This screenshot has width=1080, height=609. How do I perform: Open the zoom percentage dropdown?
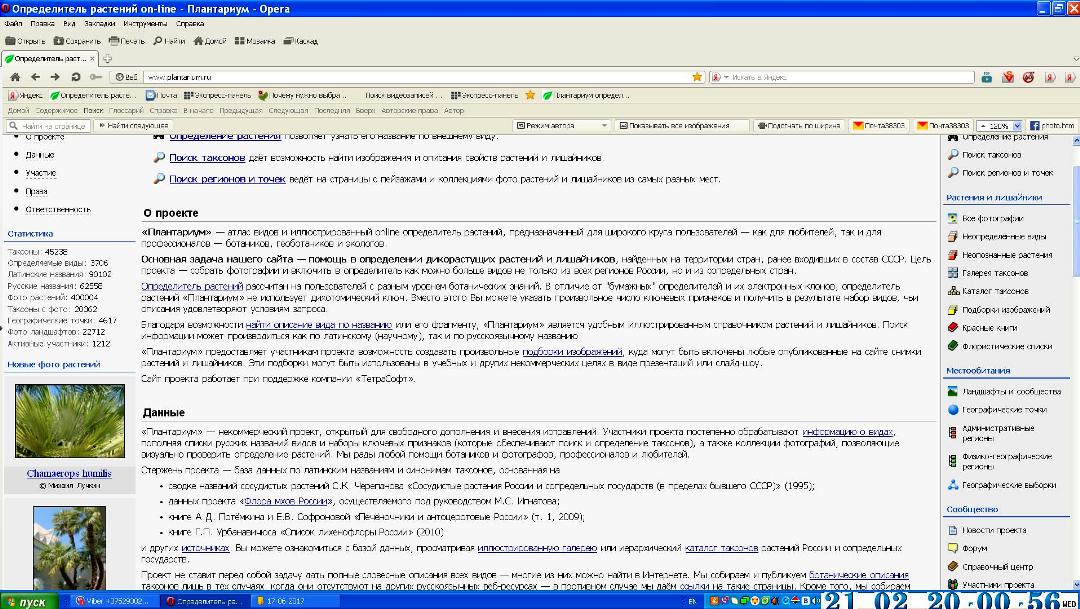pyautogui.click(x=1018, y=126)
